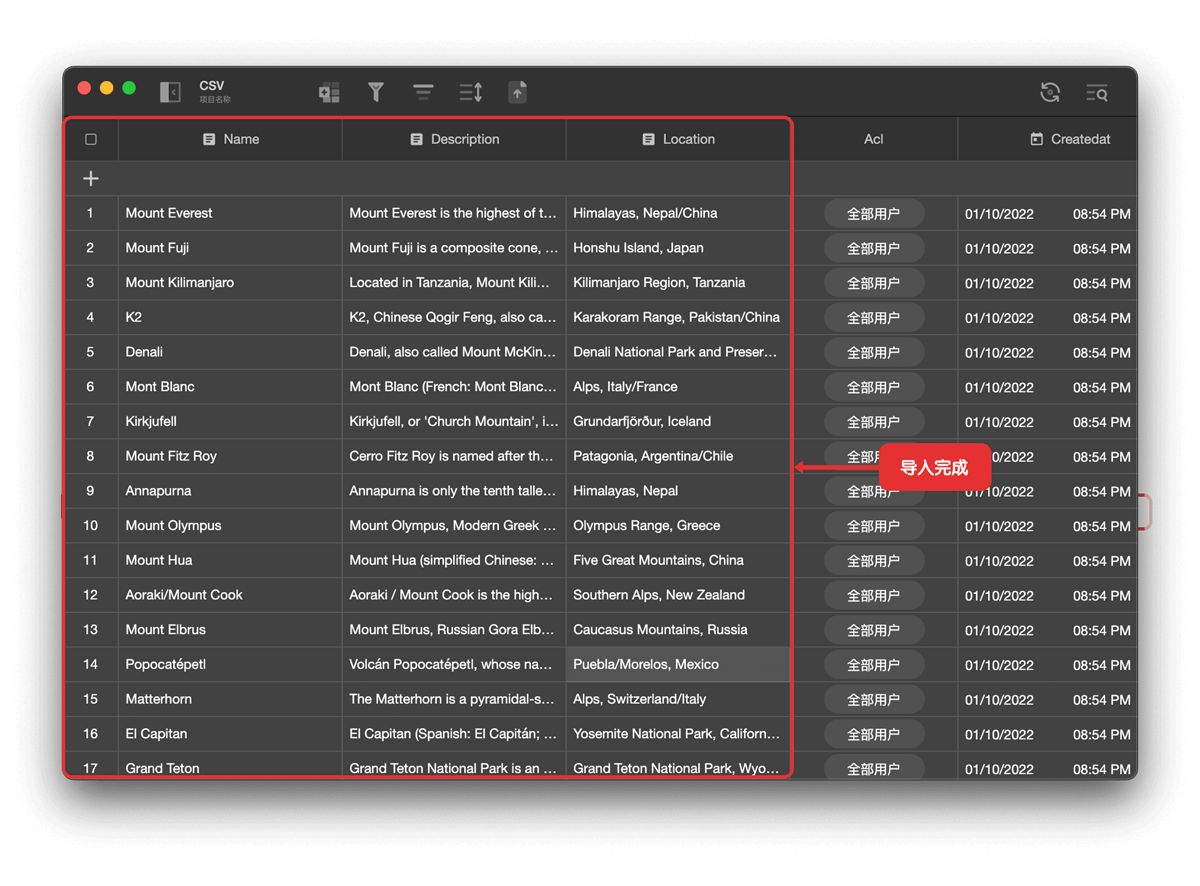
Task: Click the Name column text-type icon
Action: click(209, 139)
